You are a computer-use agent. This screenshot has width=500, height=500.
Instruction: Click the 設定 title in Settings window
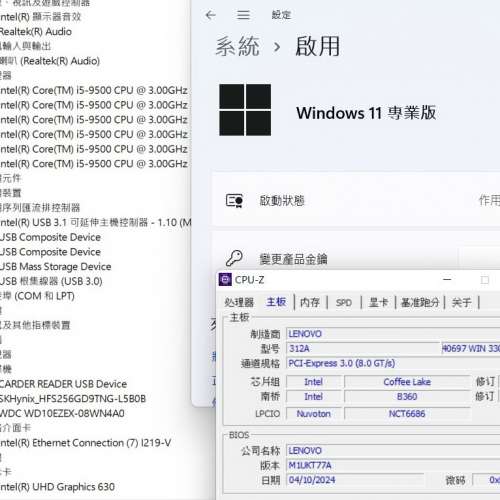tap(281, 15)
